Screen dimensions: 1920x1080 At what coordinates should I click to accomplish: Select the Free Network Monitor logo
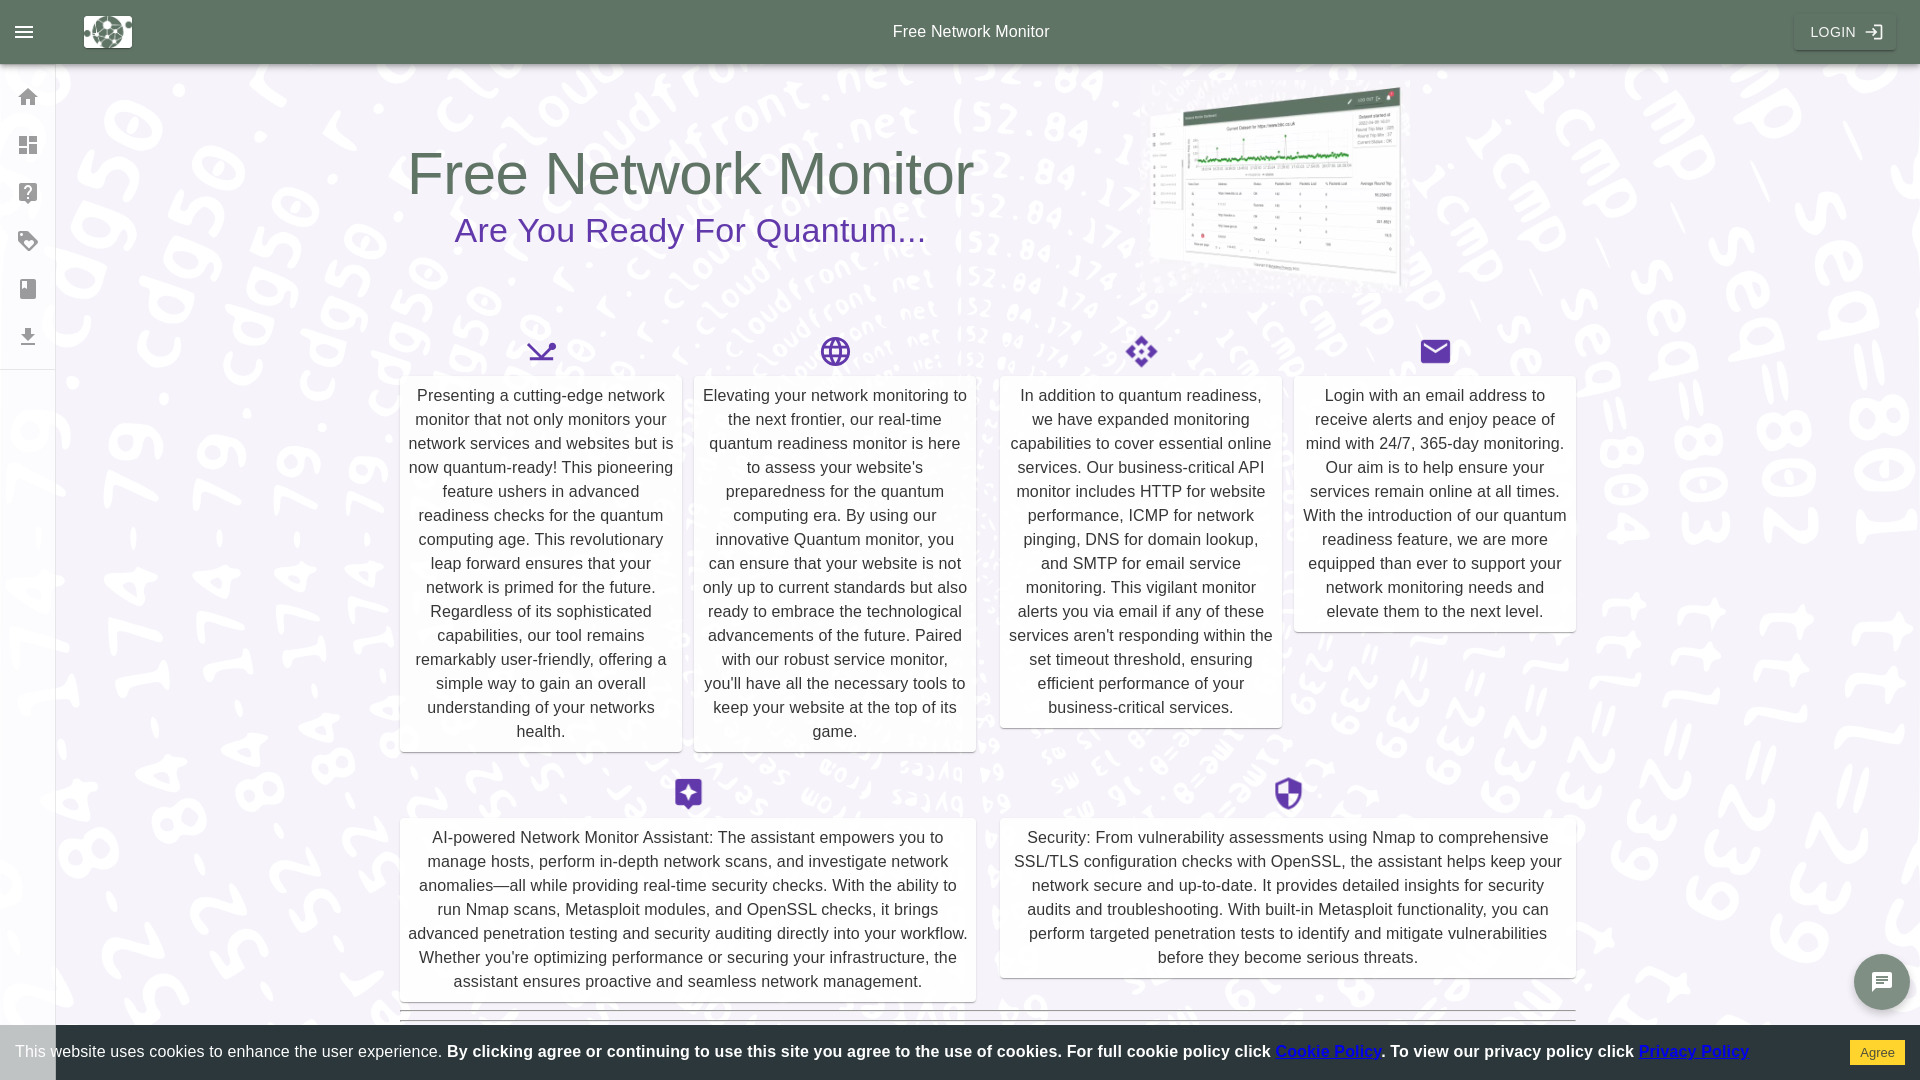[x=108, y=32]
